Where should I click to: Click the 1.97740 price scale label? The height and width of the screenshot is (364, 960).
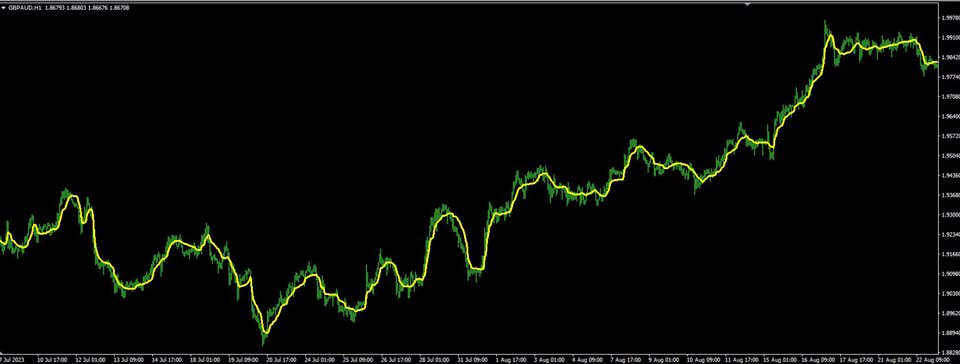tap(951, 77)
